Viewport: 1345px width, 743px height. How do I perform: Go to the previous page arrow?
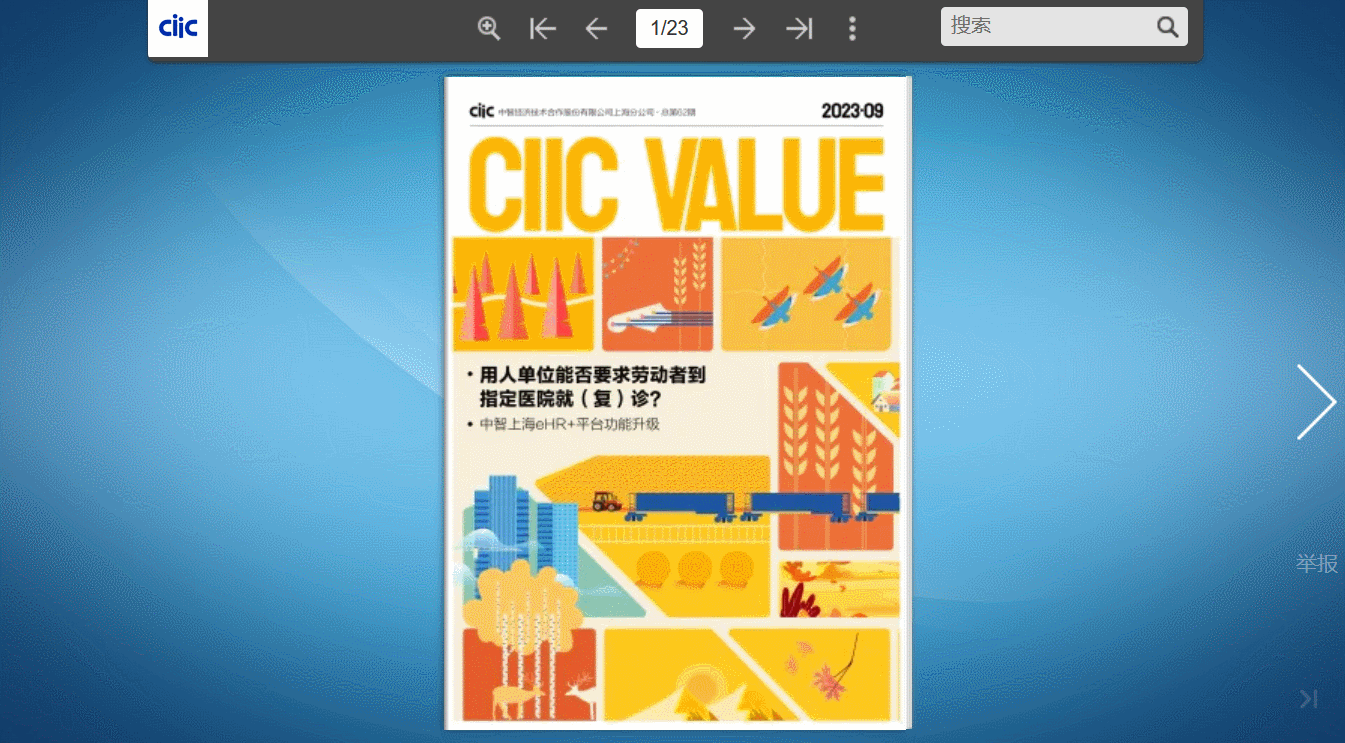[x=596, y=28]
